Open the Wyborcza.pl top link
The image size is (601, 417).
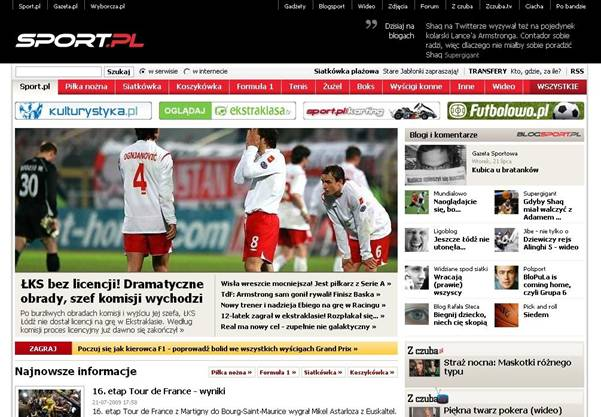[x=108, y=6]
